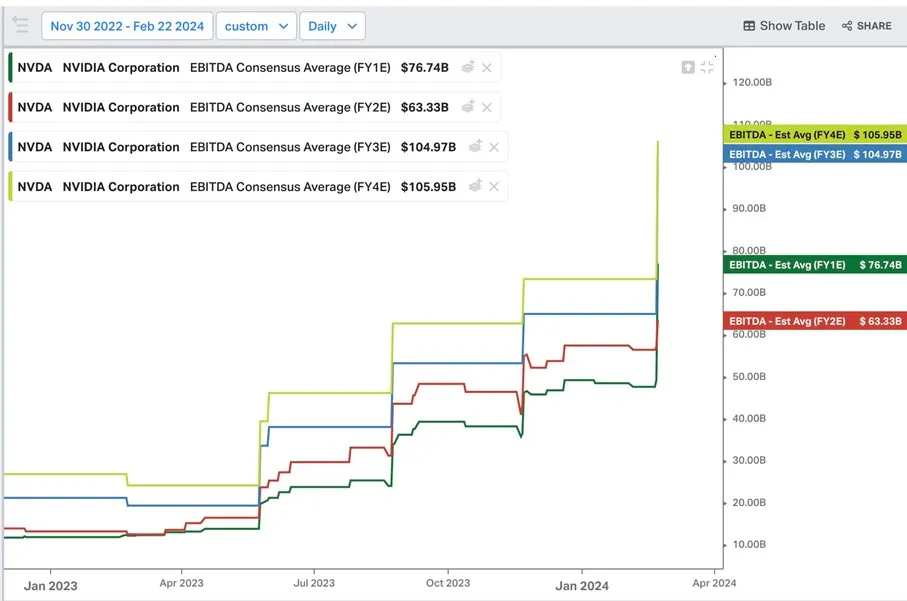Expand the custom period dropdown
Image resolution: width=907 pixels, height=601 pixels.
click(x=256, y=26)
